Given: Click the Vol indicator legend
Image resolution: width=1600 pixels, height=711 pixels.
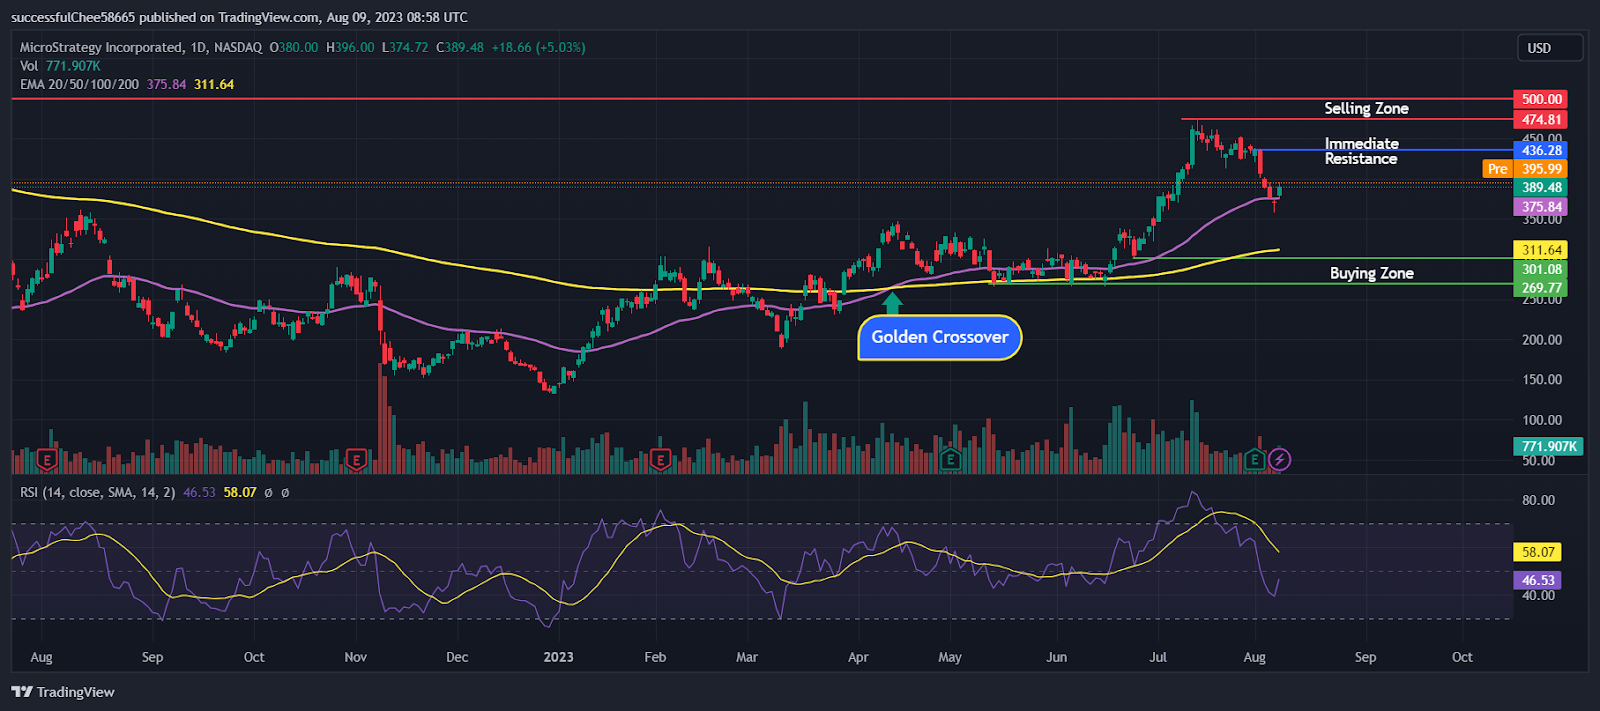Looking at the screenshot, I should click(x=29, y=66).
